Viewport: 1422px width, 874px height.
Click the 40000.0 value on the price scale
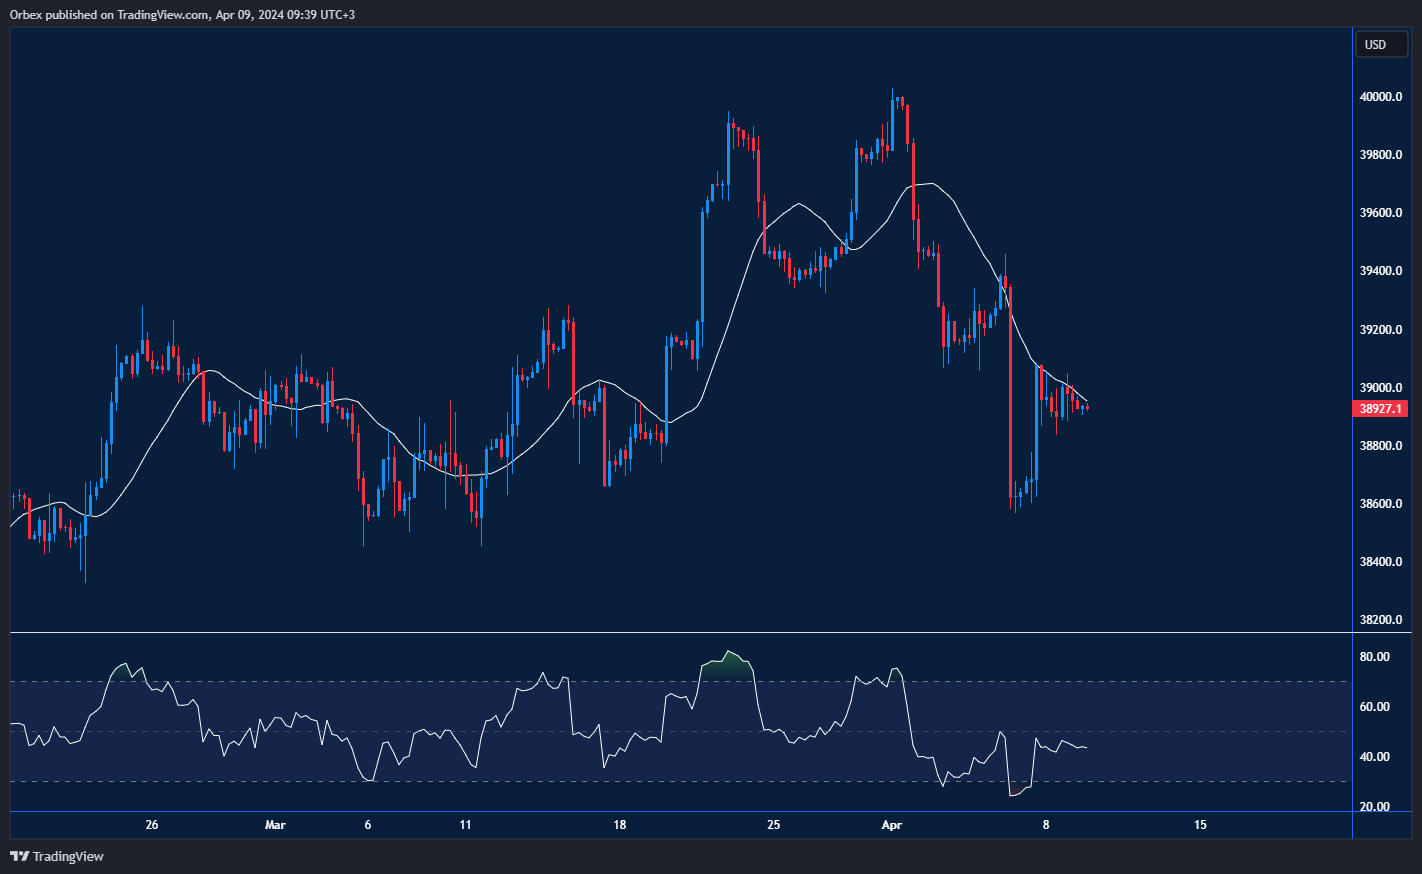pyautogui.click(x=1383, y=97)
